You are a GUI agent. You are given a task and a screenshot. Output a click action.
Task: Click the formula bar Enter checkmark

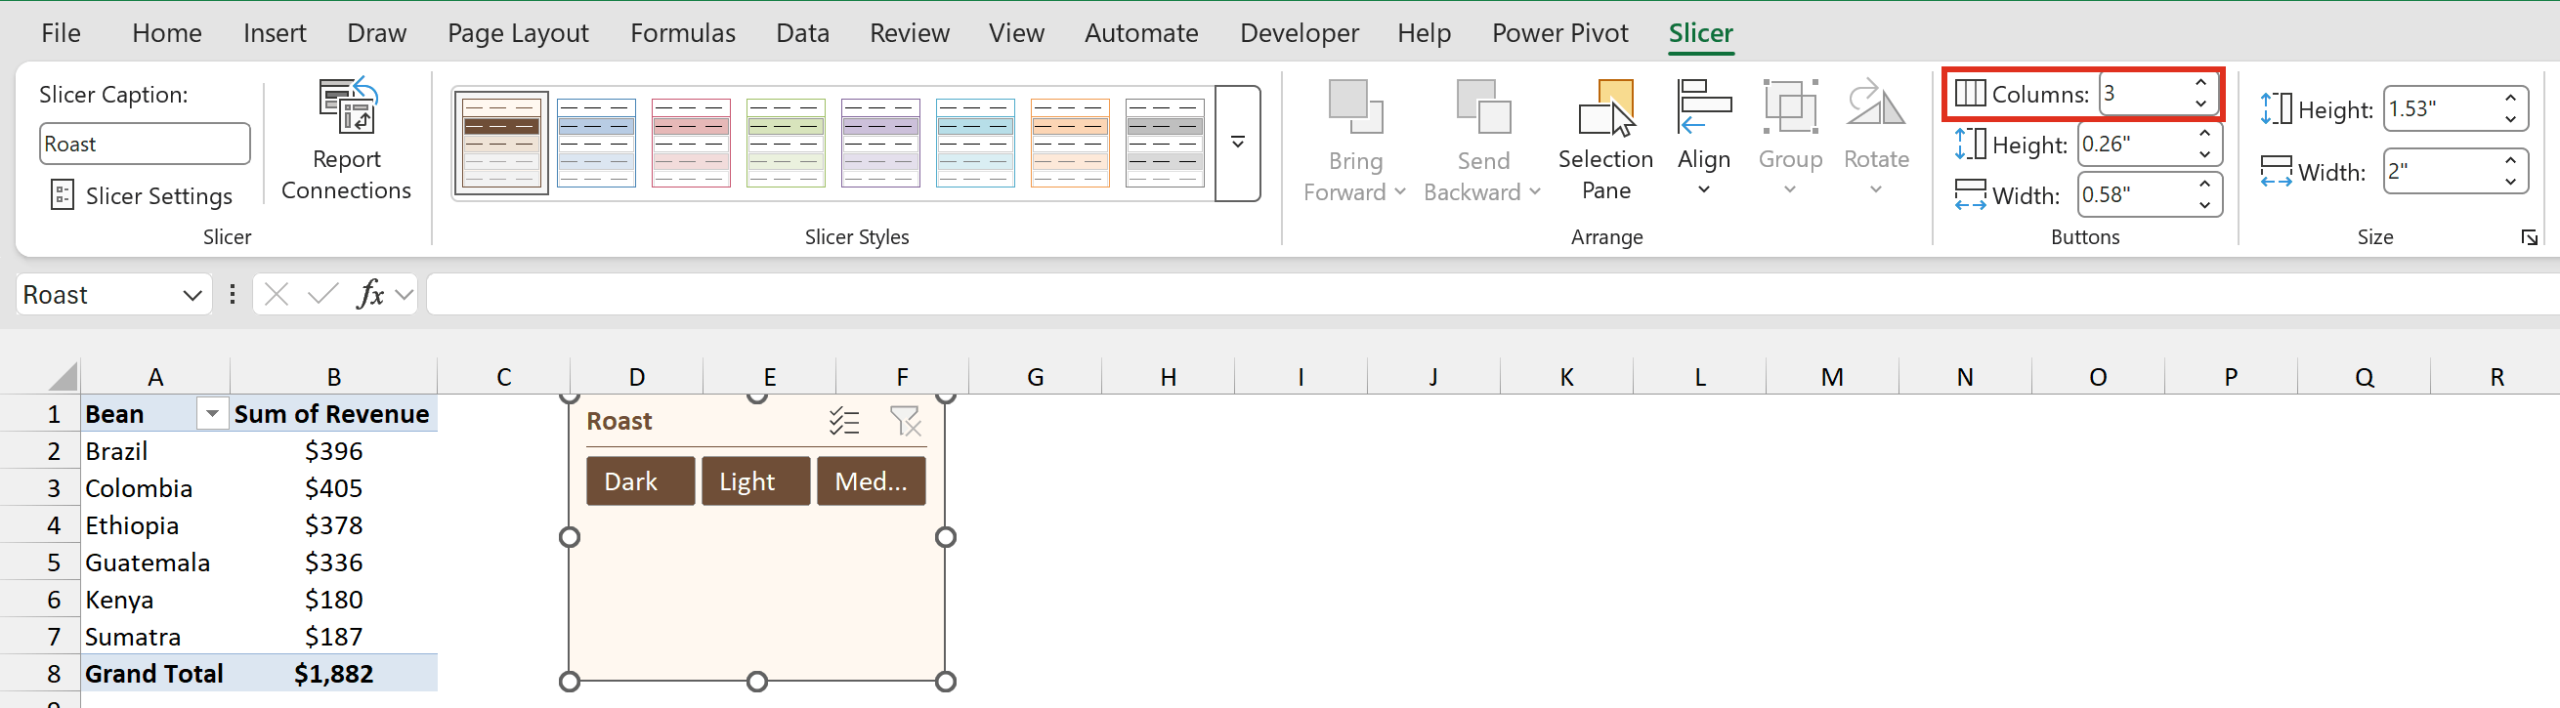pyautogui.click(x=323, y=294)
